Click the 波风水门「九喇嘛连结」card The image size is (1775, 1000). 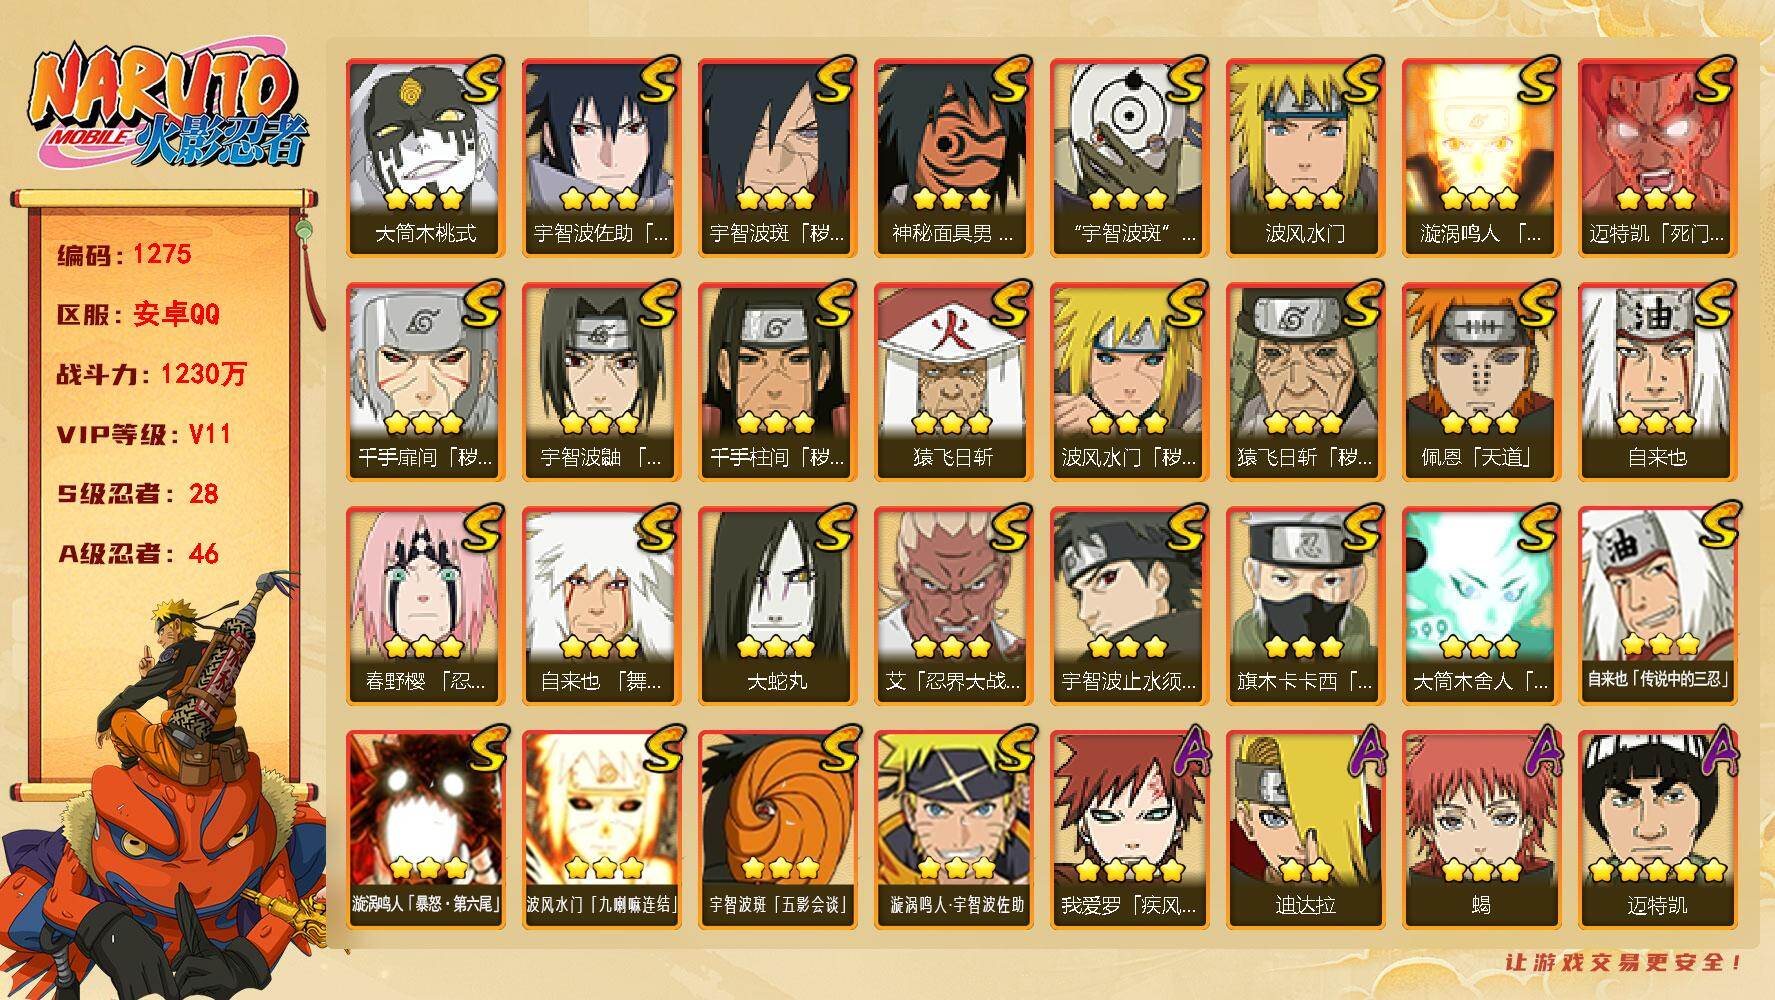click(x=602, y=830)
